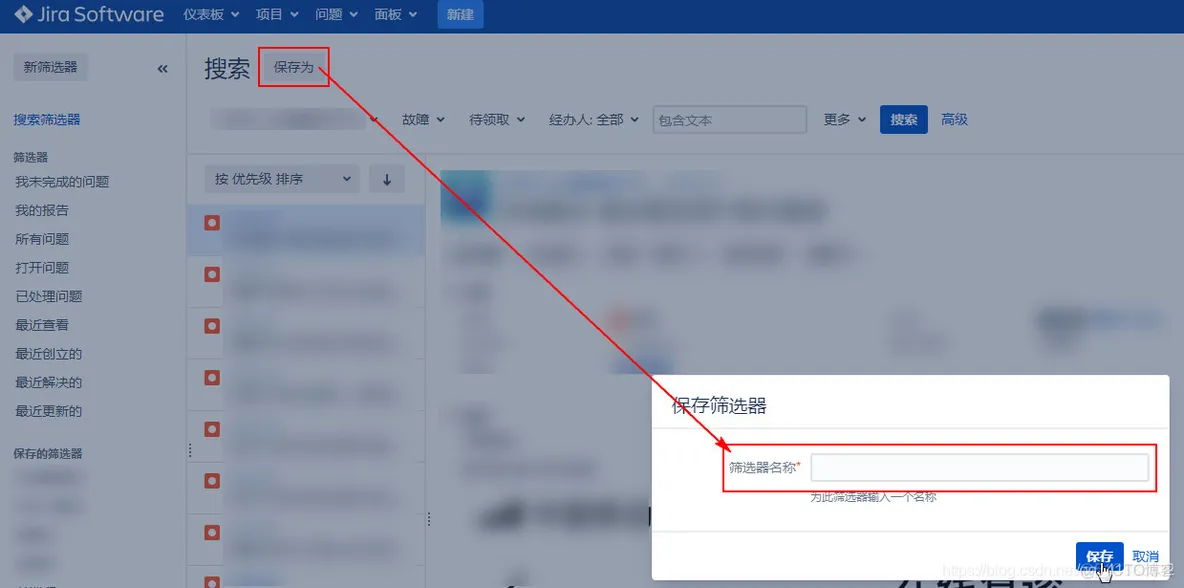Image resolution: width=1184 pixels, height=588 pixels.
Task: Open the 问题 menu
Action: tap(337, 14)
